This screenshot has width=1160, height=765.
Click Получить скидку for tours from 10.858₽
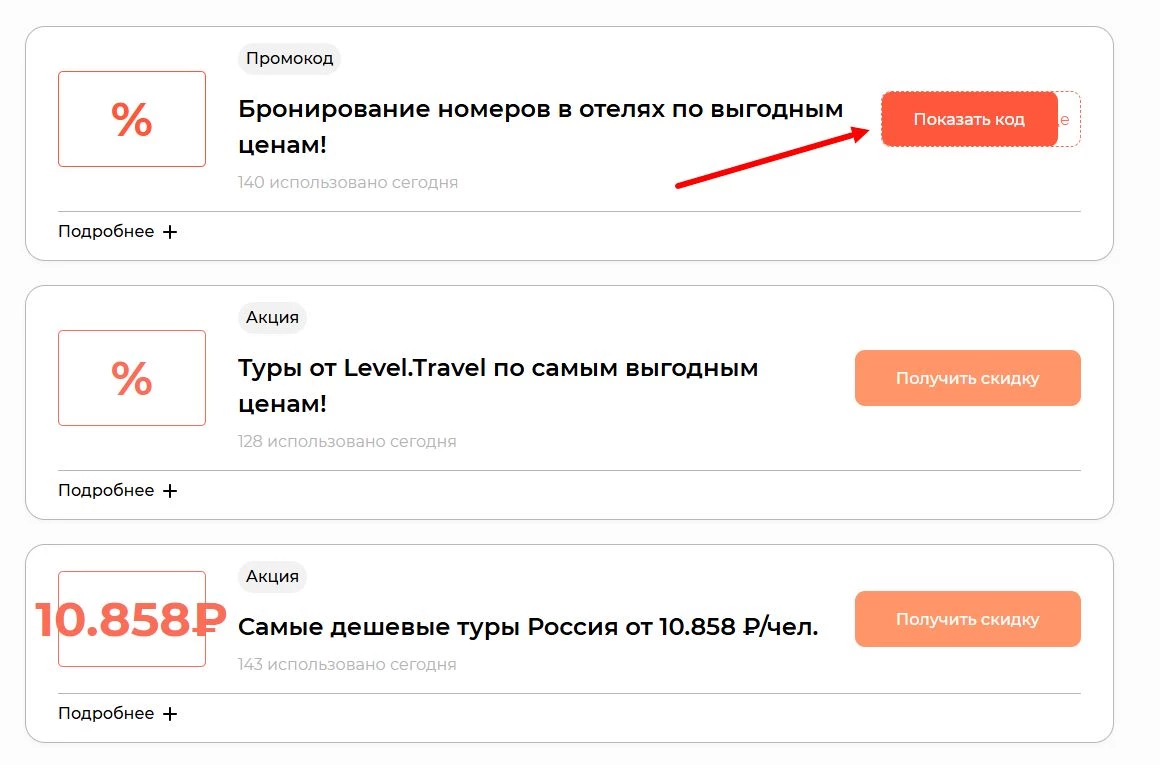point(967,618)
